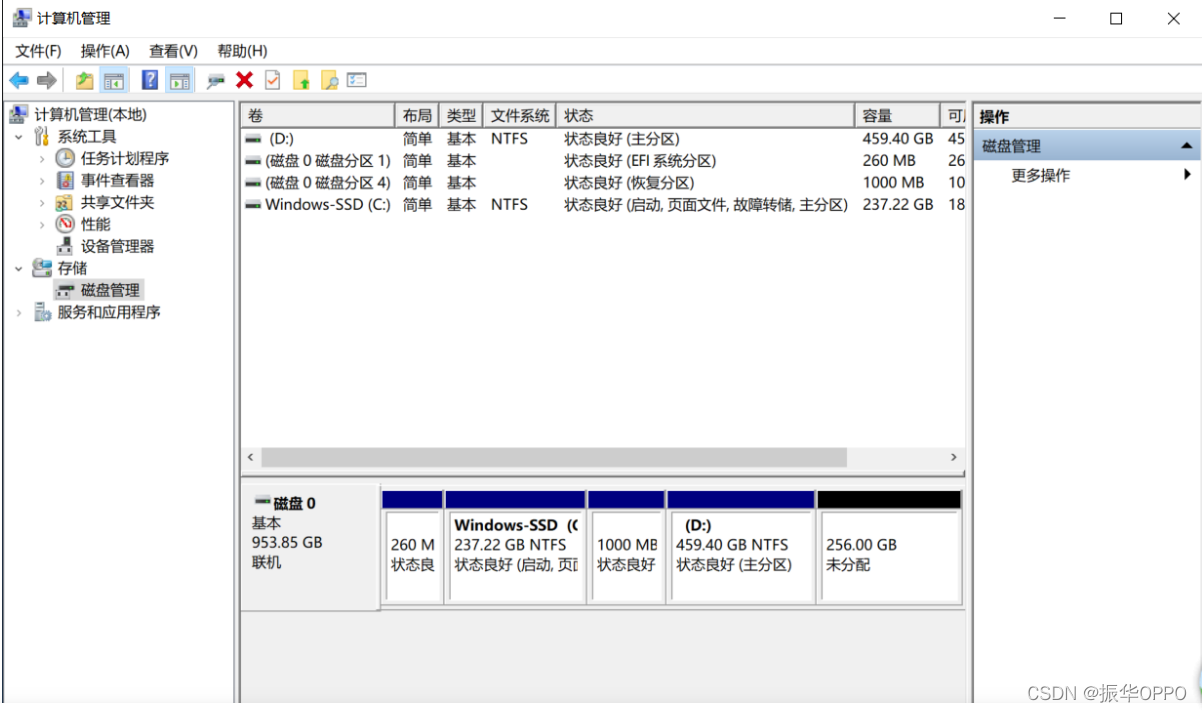Open the 文件(F) menu

point(39,51)
